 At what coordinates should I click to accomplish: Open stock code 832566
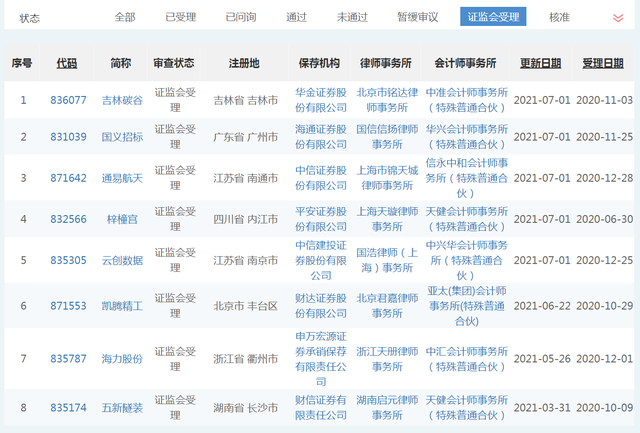68,220
